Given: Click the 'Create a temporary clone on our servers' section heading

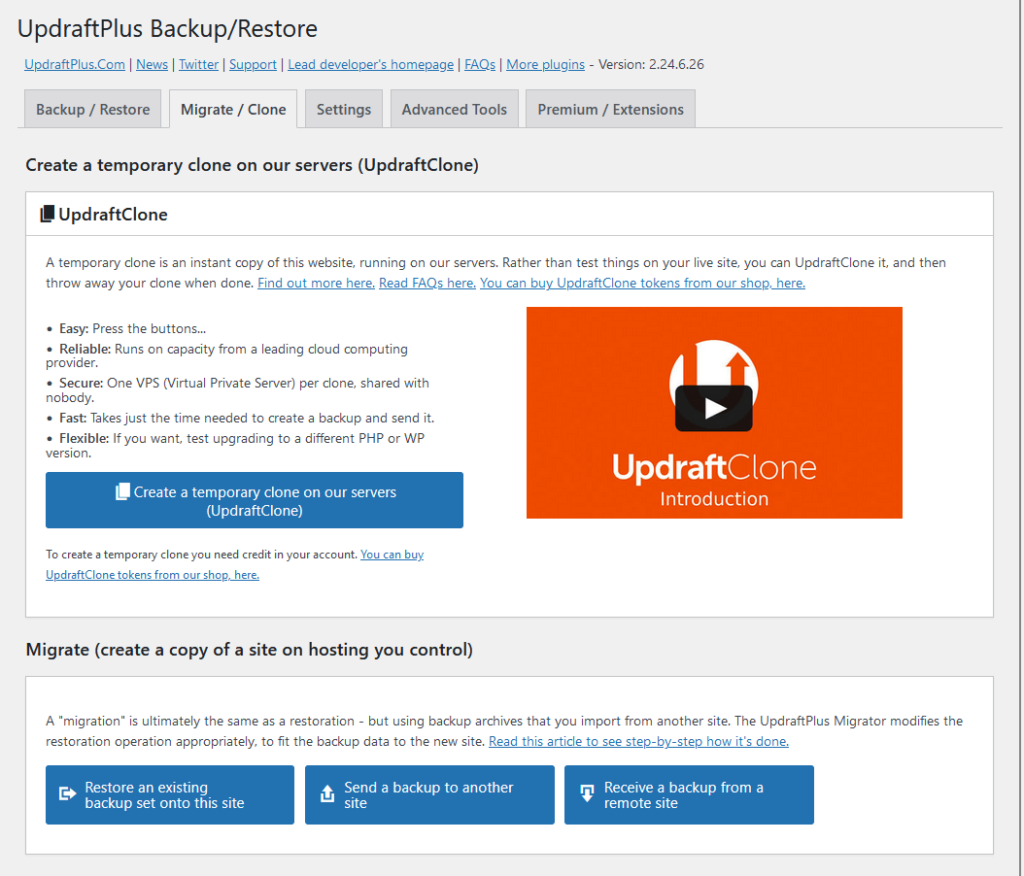Looking at the screenshot, I should coord(251,165).
